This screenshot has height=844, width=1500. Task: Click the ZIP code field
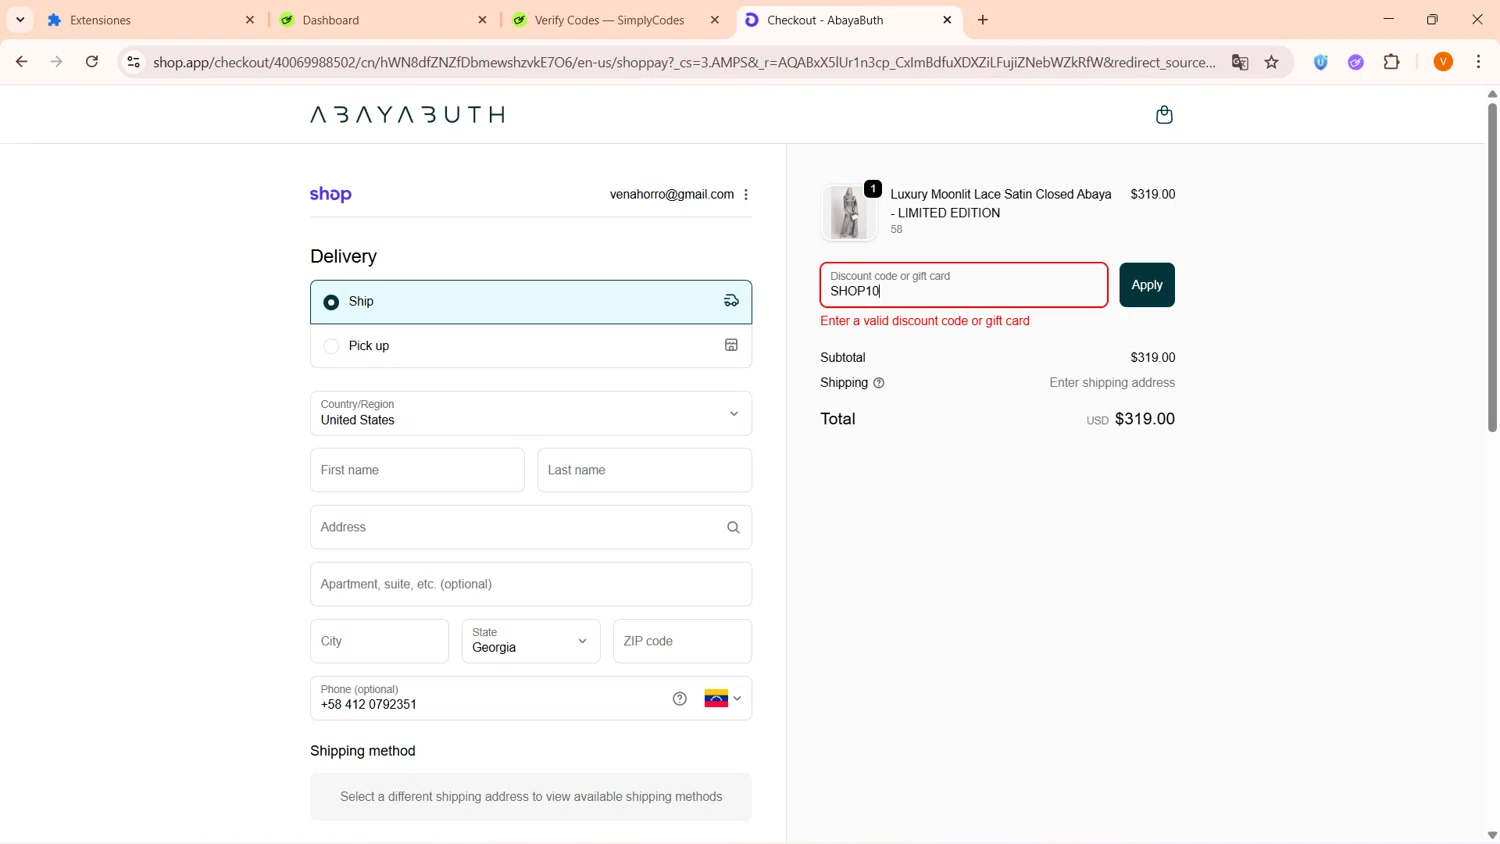pyautogui.click(x=682, y=641)
